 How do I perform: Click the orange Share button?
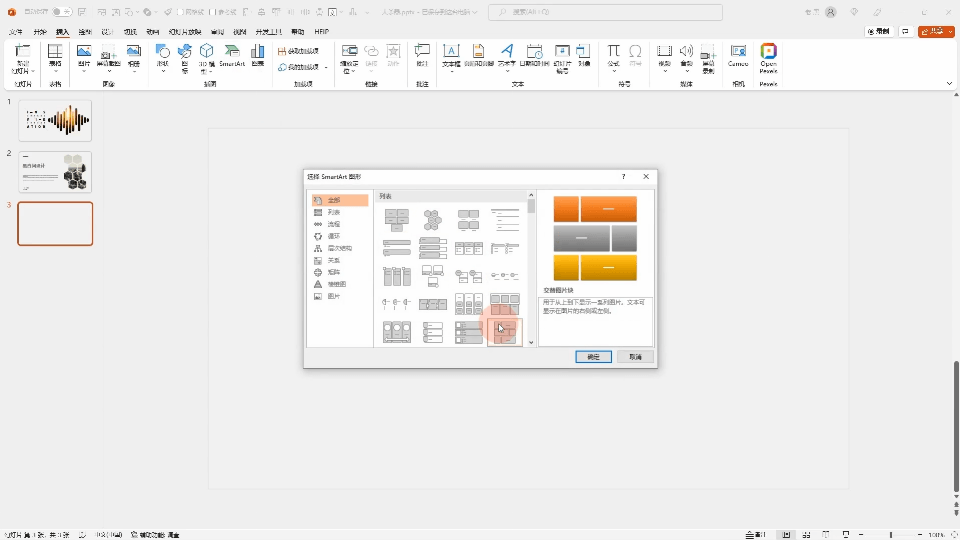click(x=932, y=31)
